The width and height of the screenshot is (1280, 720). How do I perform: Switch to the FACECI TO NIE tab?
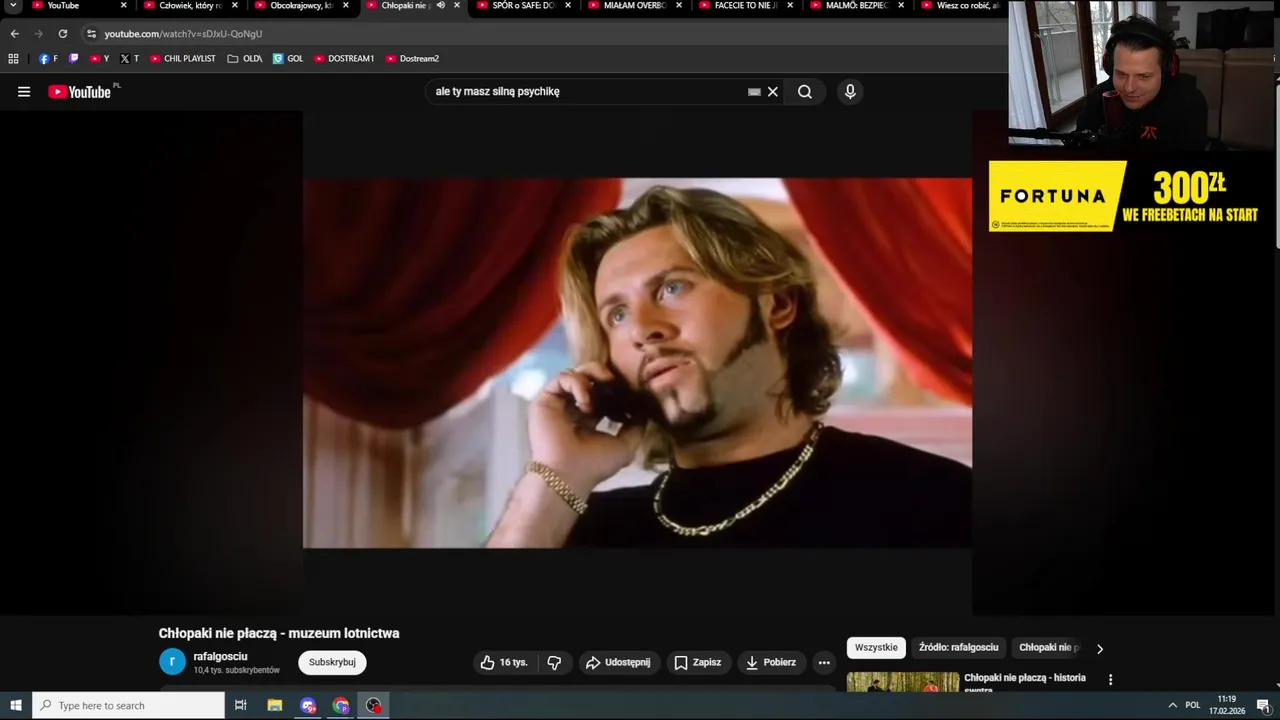click(x=746, y=5)
